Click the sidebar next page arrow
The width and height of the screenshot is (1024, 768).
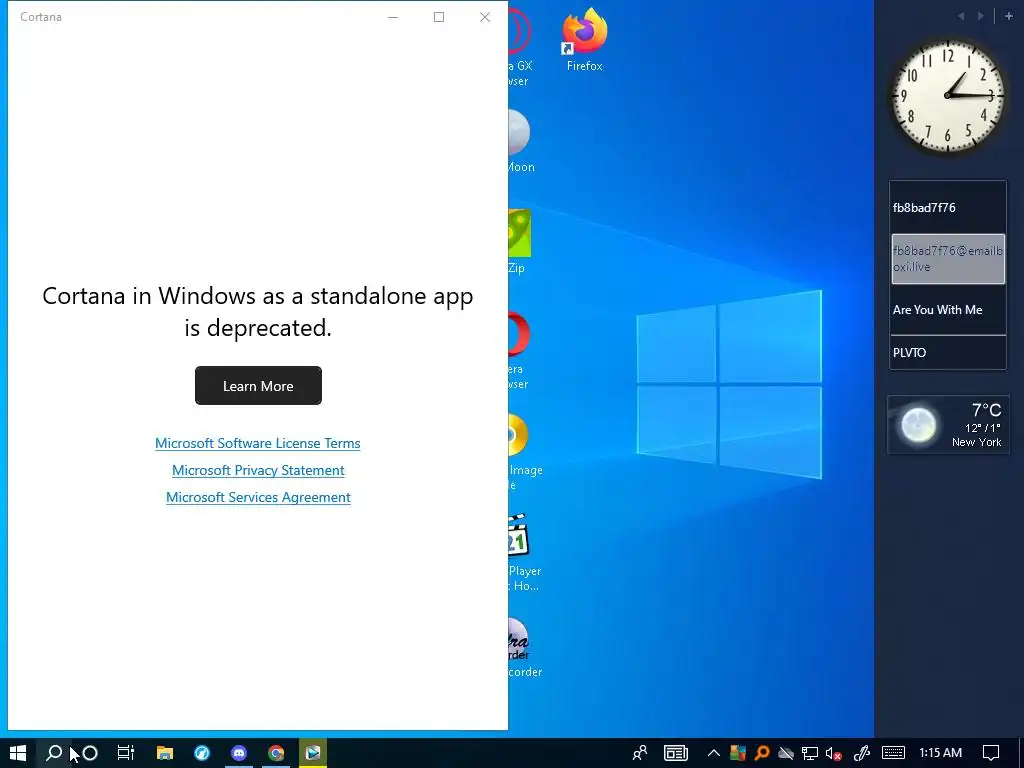pyautogui.click(x=980, y=16)
